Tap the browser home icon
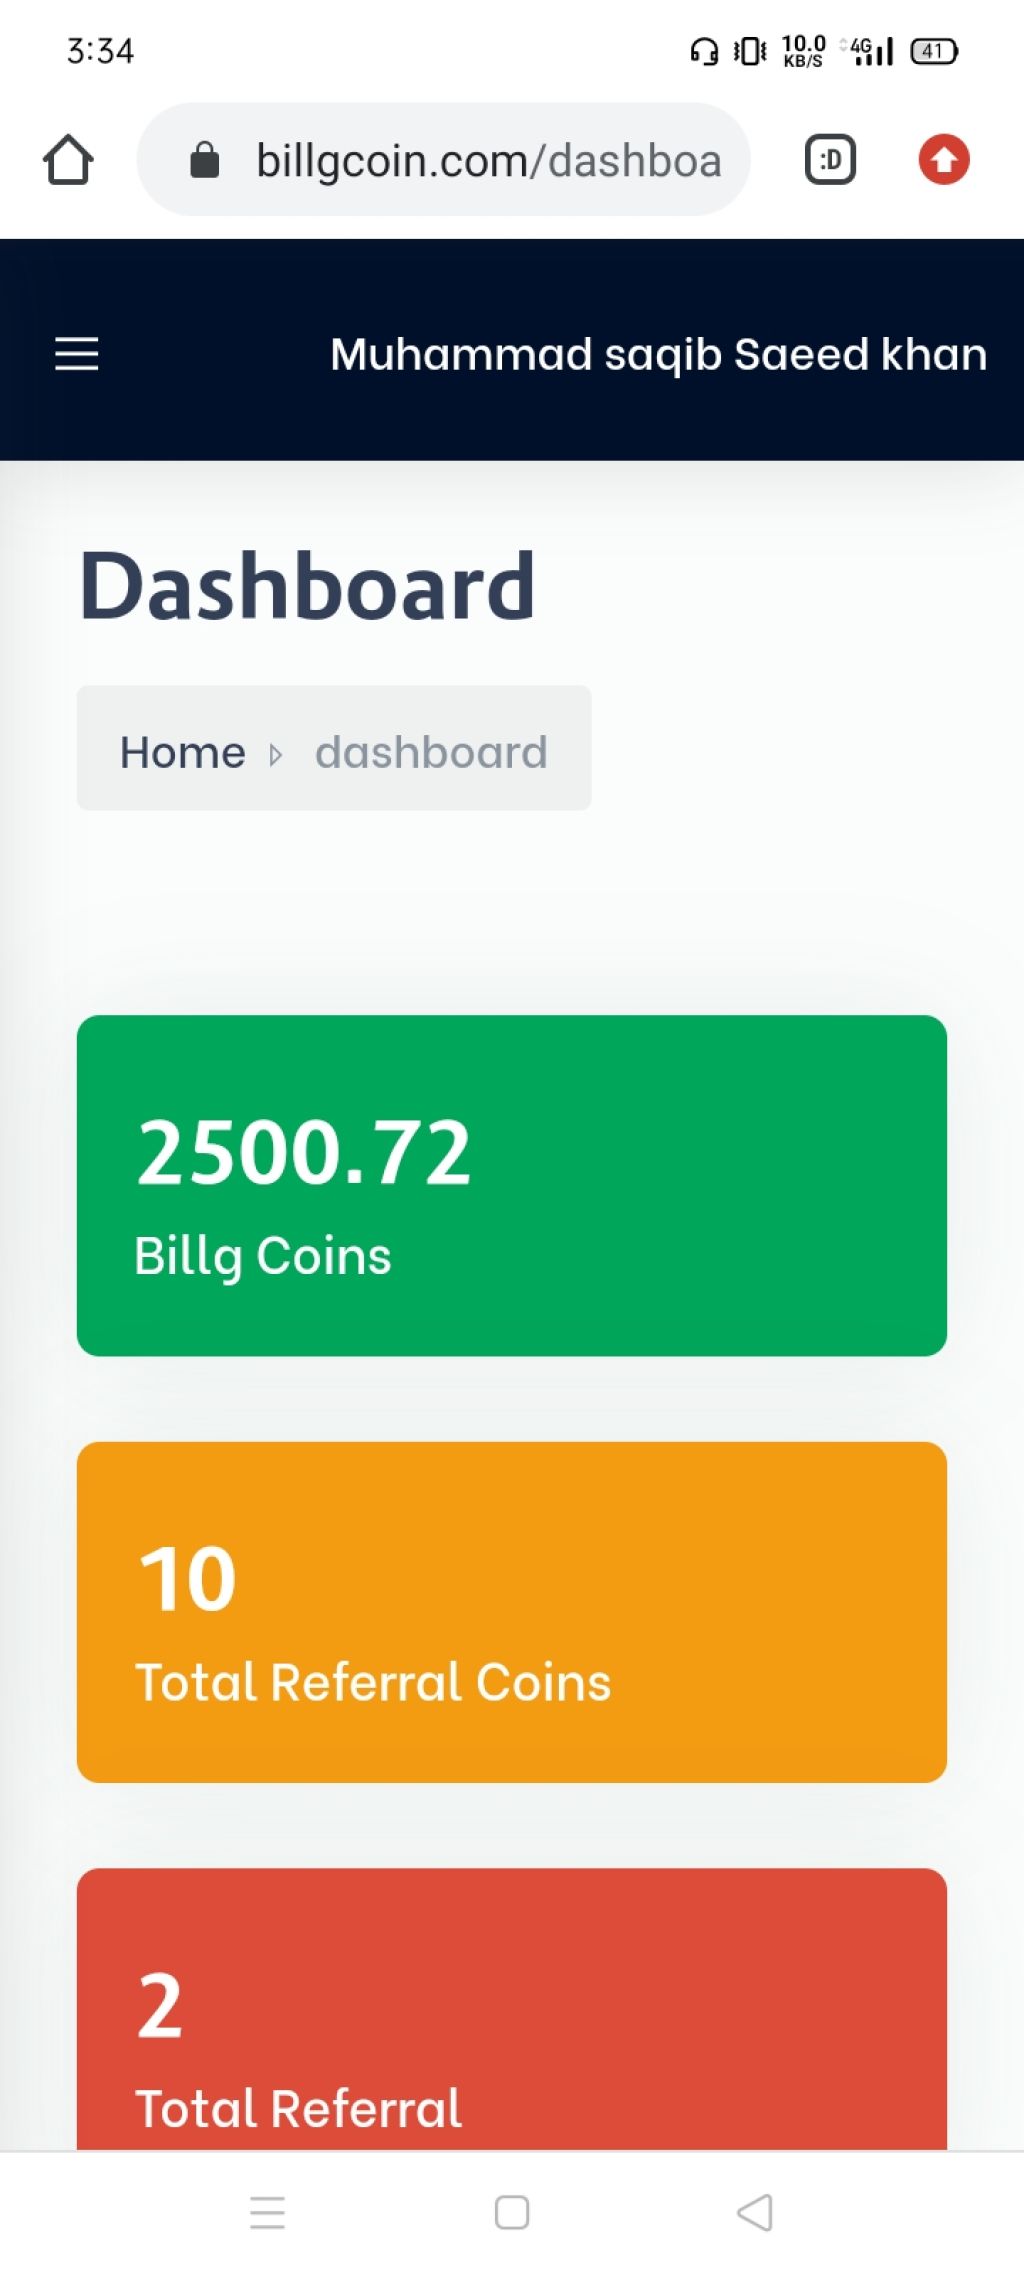 (68, 160)
